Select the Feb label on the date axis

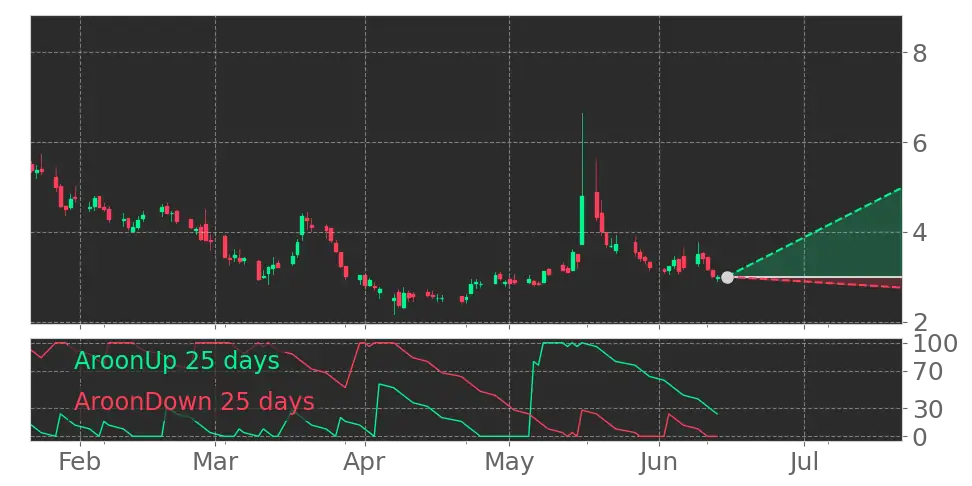click(80, 462)
